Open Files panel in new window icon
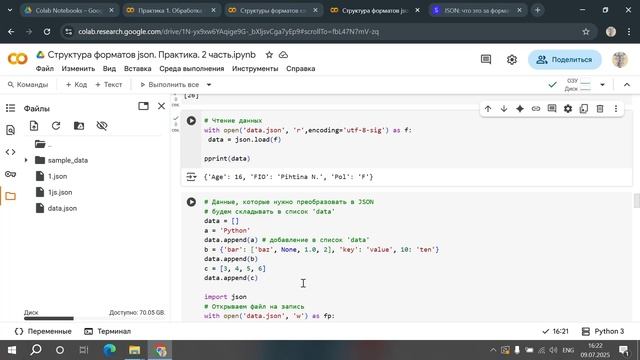This screenshot has height=360, width=640. point(143,106)
